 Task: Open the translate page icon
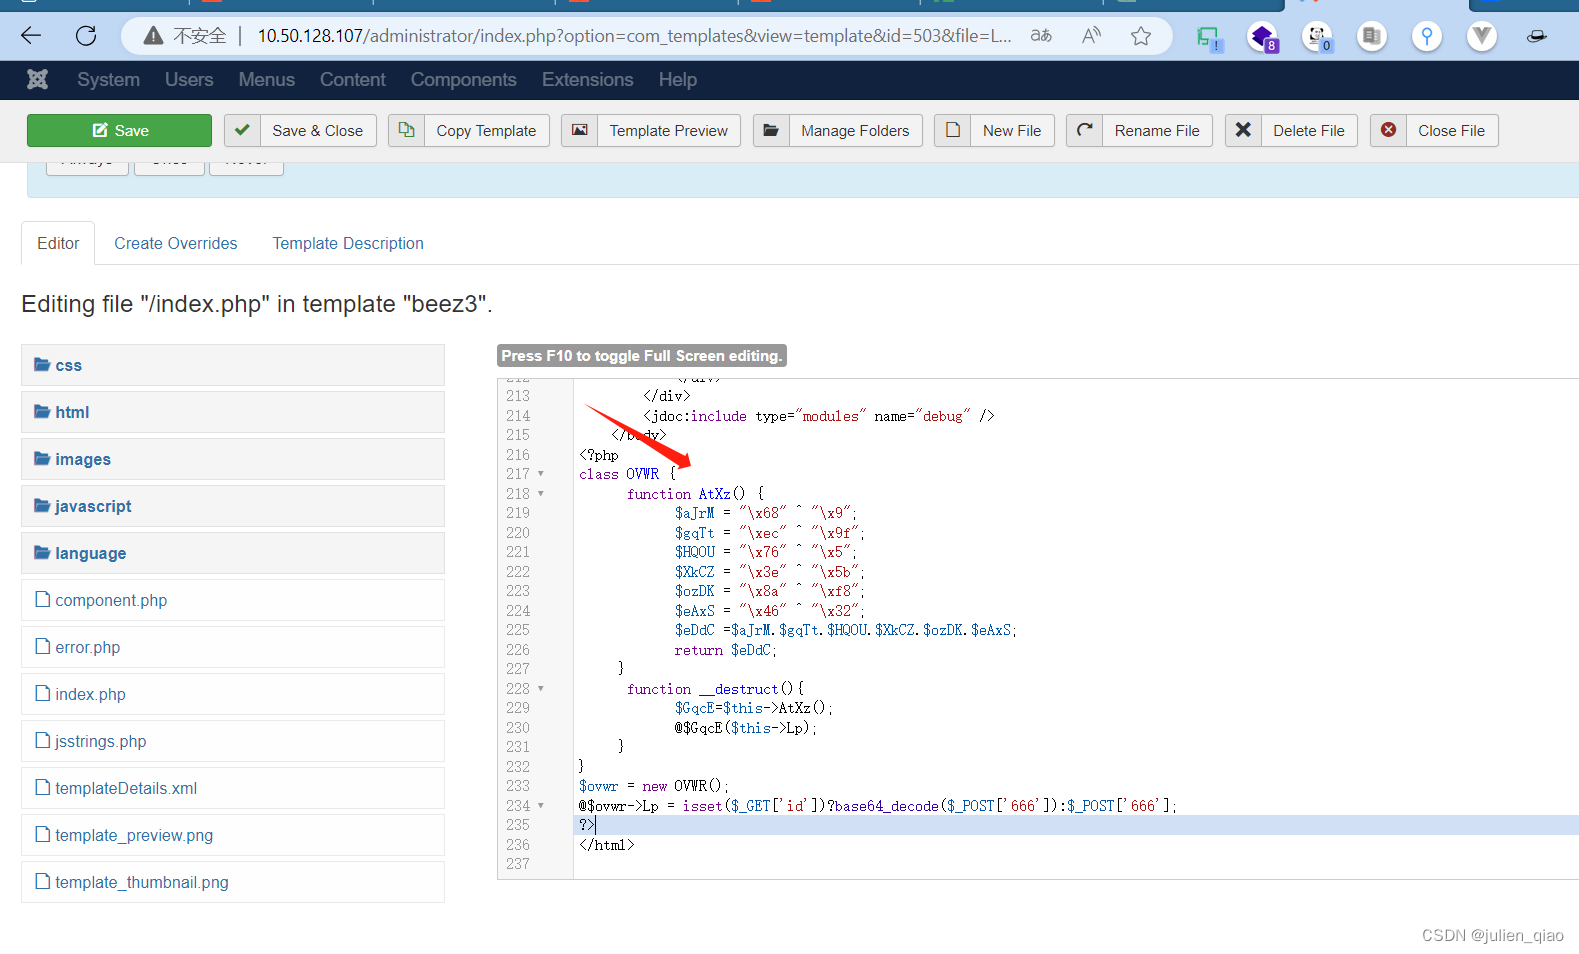pyautogui.click(x=1041, y=36)
